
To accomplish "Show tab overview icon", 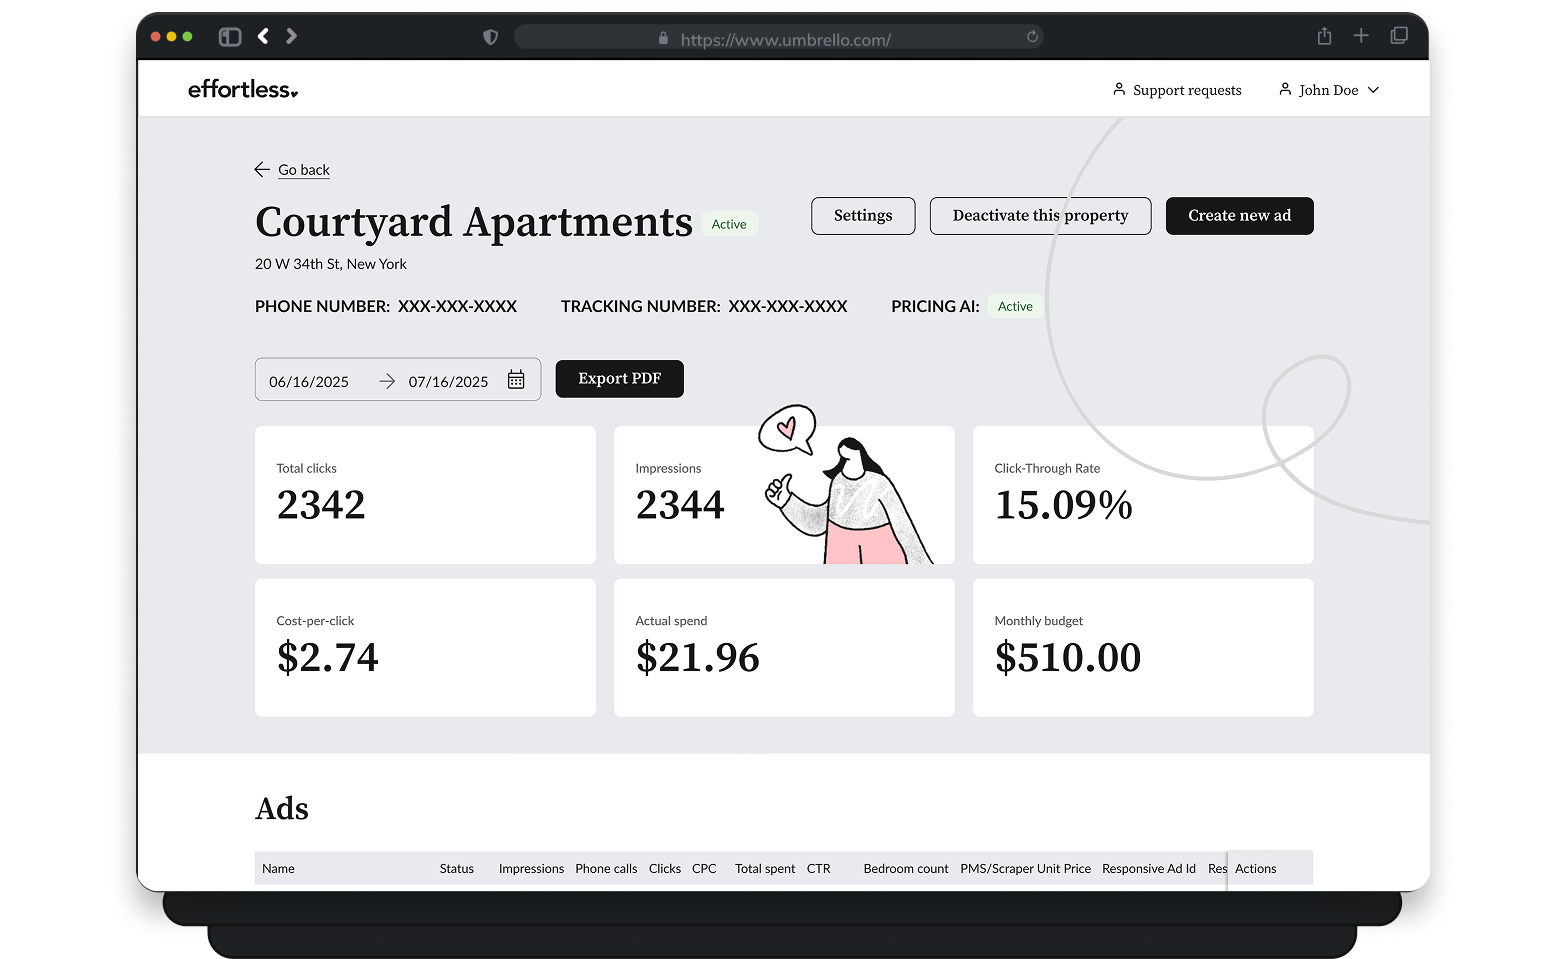I will pyautogui.click(x=1399, y=36).
